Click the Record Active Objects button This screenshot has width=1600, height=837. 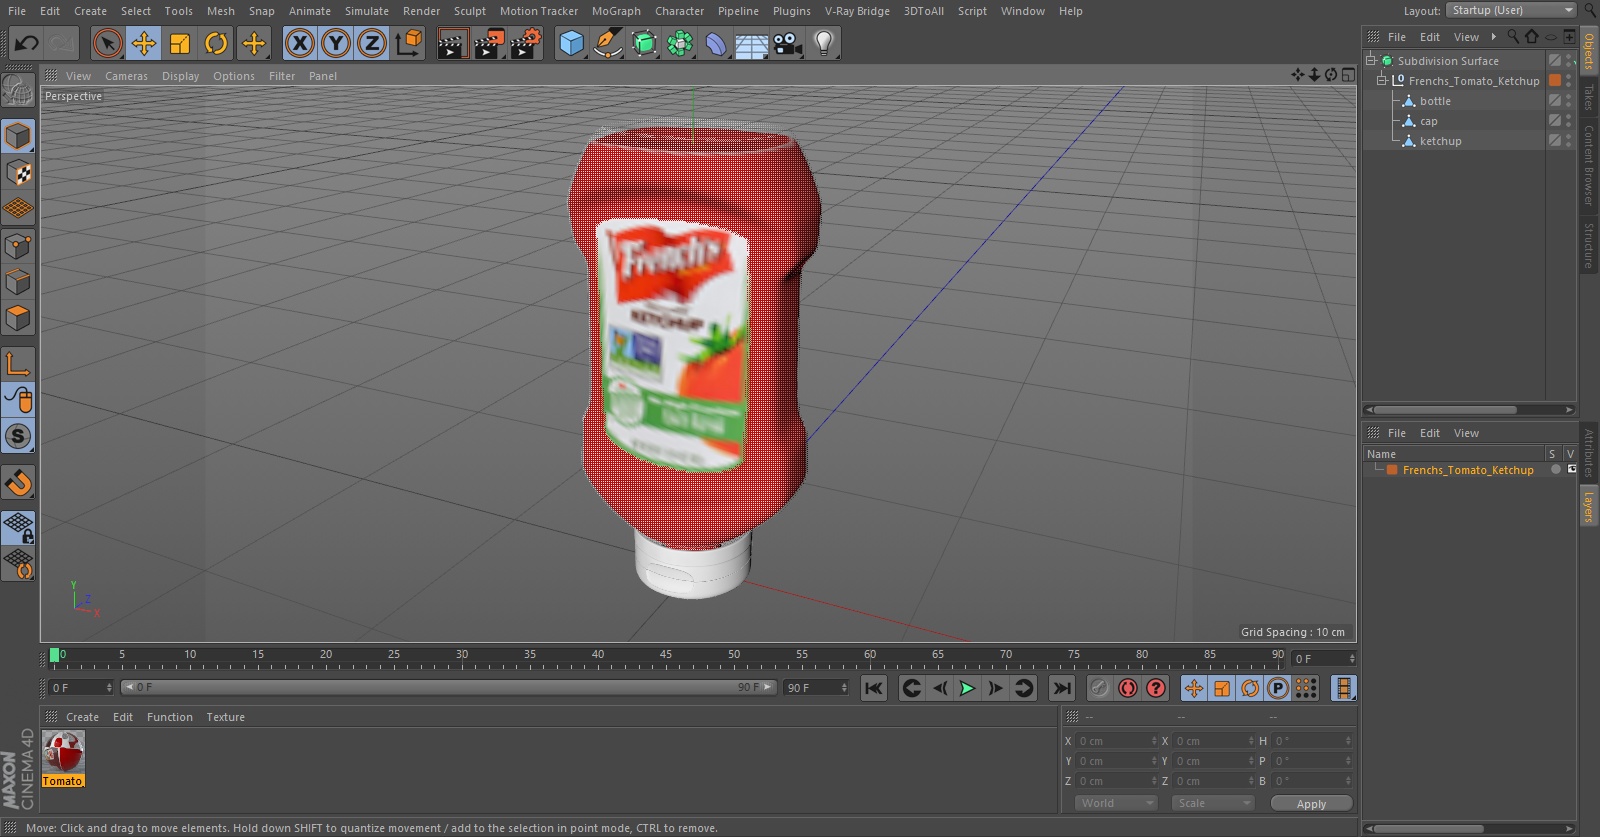point(1099,688)
